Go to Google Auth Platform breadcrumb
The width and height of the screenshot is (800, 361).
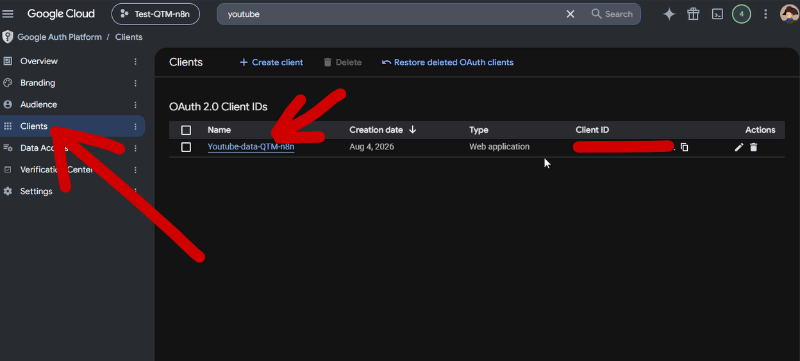[x=59, y=37]
